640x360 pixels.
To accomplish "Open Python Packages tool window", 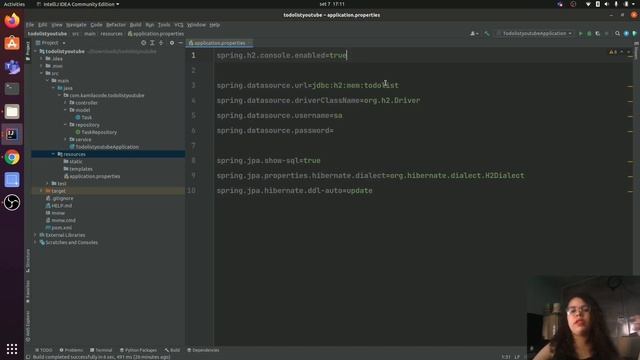I will point(138,350).
